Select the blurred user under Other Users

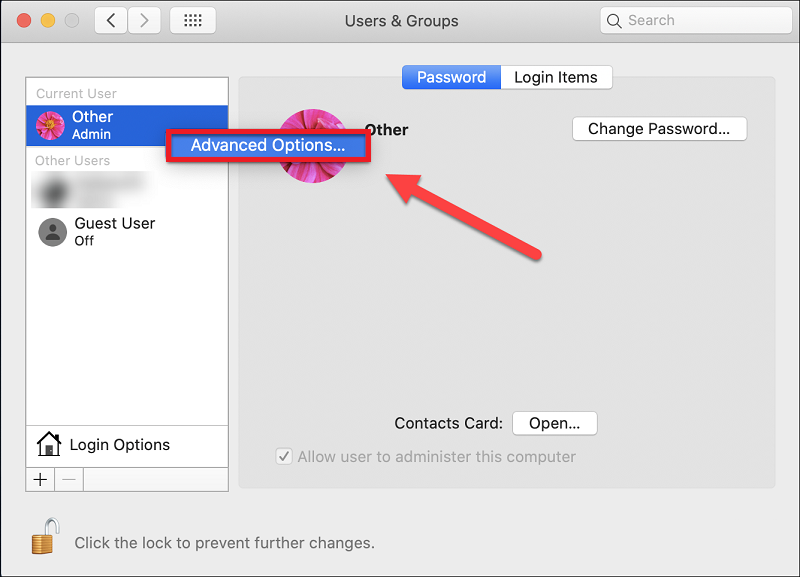[x=90, y=188]
